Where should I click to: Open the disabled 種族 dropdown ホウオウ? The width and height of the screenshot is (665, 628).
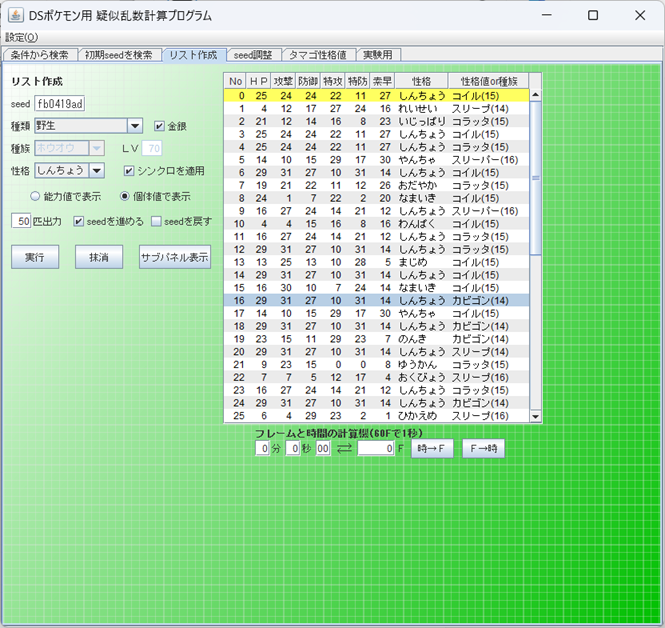coord(69,148)
